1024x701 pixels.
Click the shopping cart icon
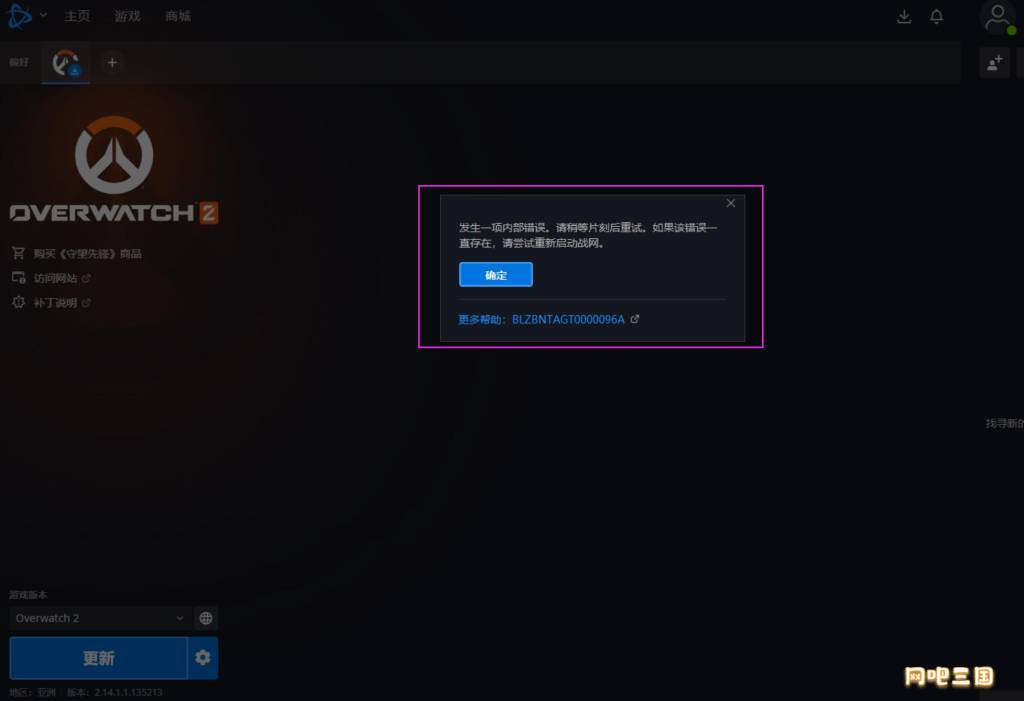pyautogui.click(x=18, y=253)
